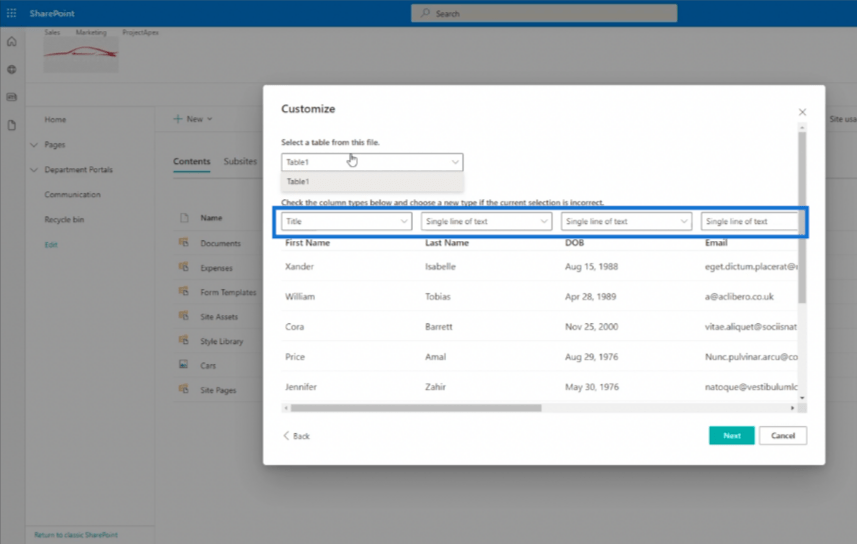Collapse the Pages navigation section

pyautogui.click(x=34, y=145)
